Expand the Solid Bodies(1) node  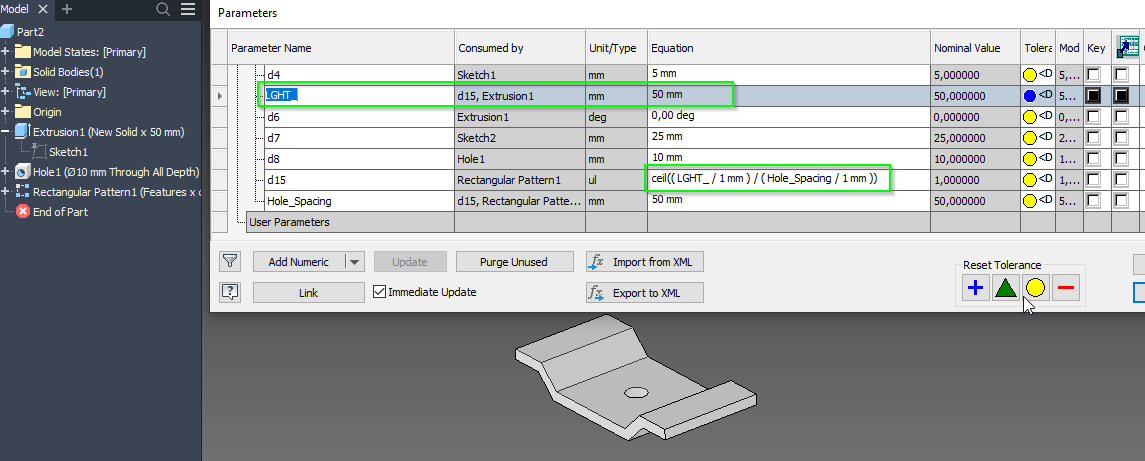point(5,72)
